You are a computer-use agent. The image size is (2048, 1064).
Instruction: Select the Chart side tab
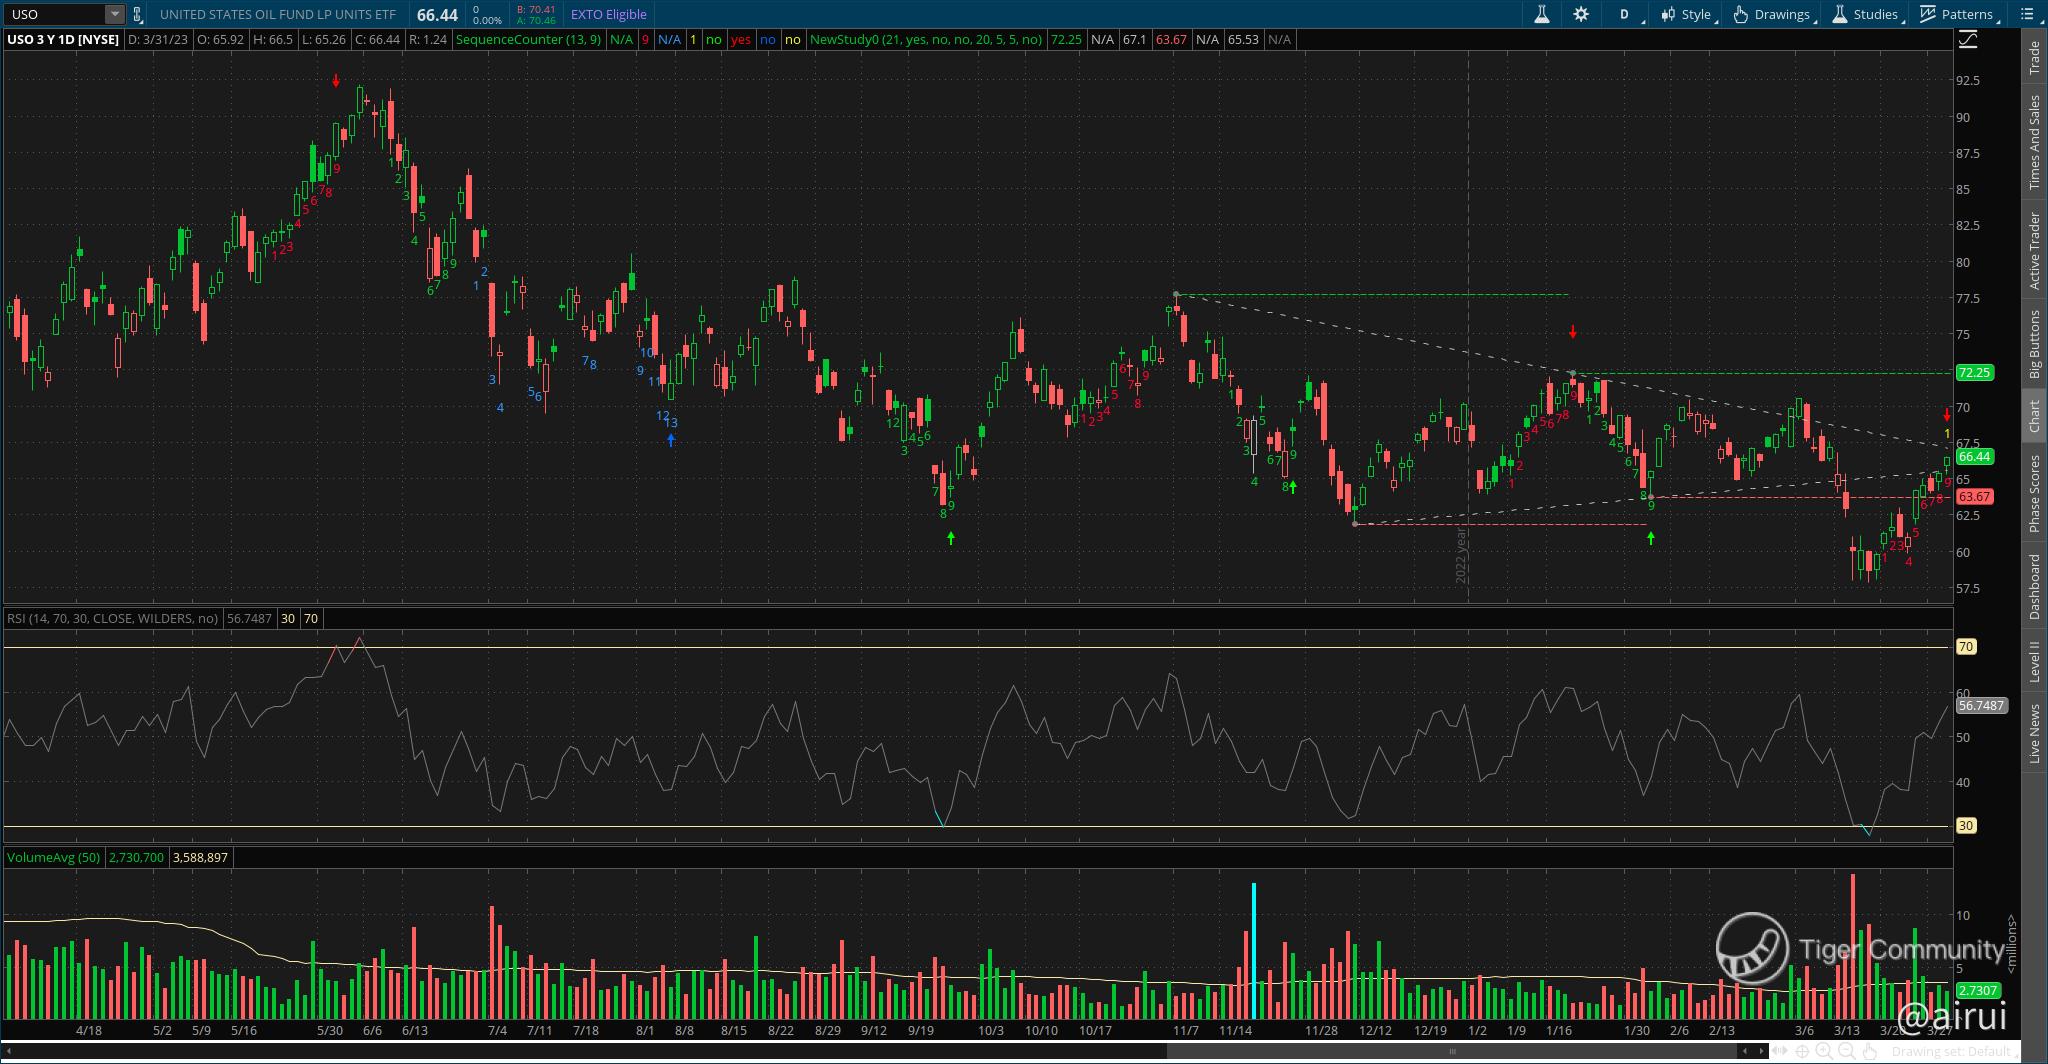[2034, 416]
